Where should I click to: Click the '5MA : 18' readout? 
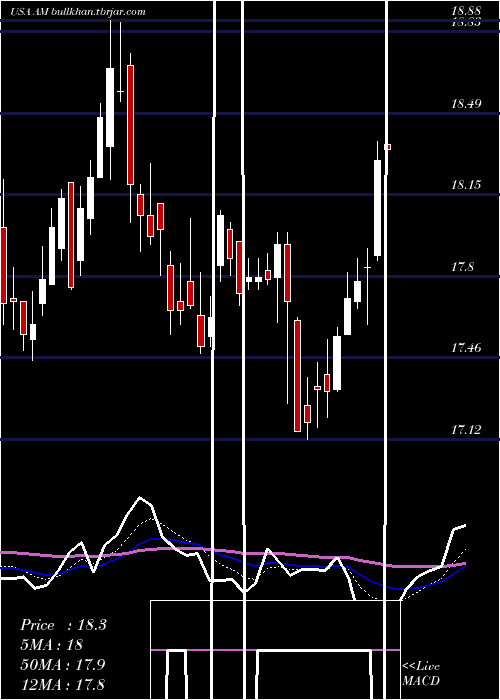(51, 645)
